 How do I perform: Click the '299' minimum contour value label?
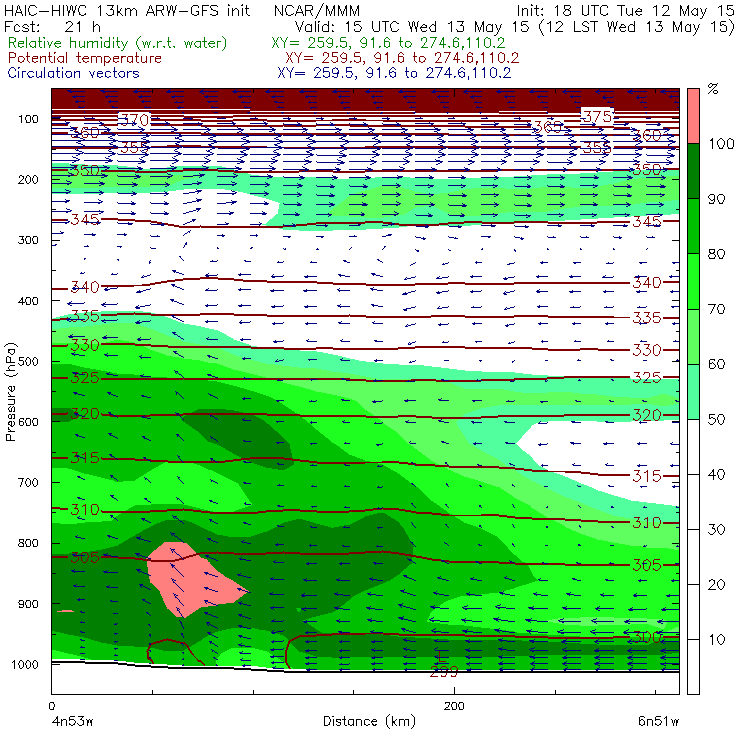click(444, 672)
